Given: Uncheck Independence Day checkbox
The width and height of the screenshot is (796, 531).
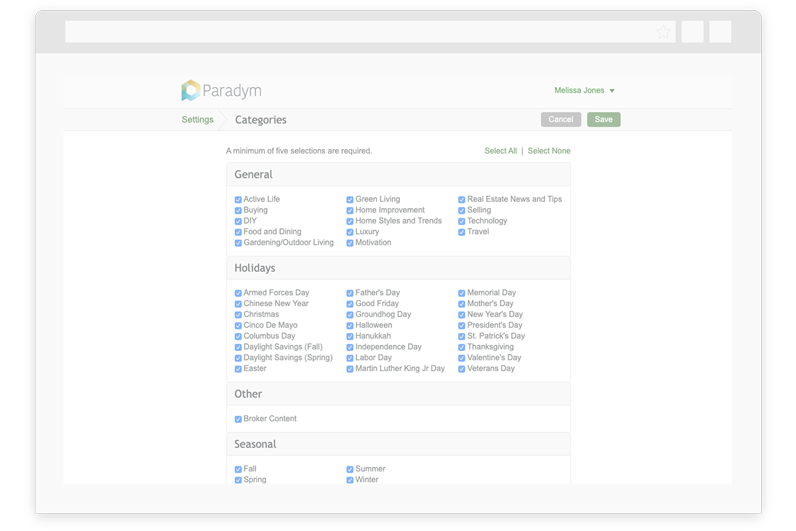Looking at the screenshot, I should point(350,347).
